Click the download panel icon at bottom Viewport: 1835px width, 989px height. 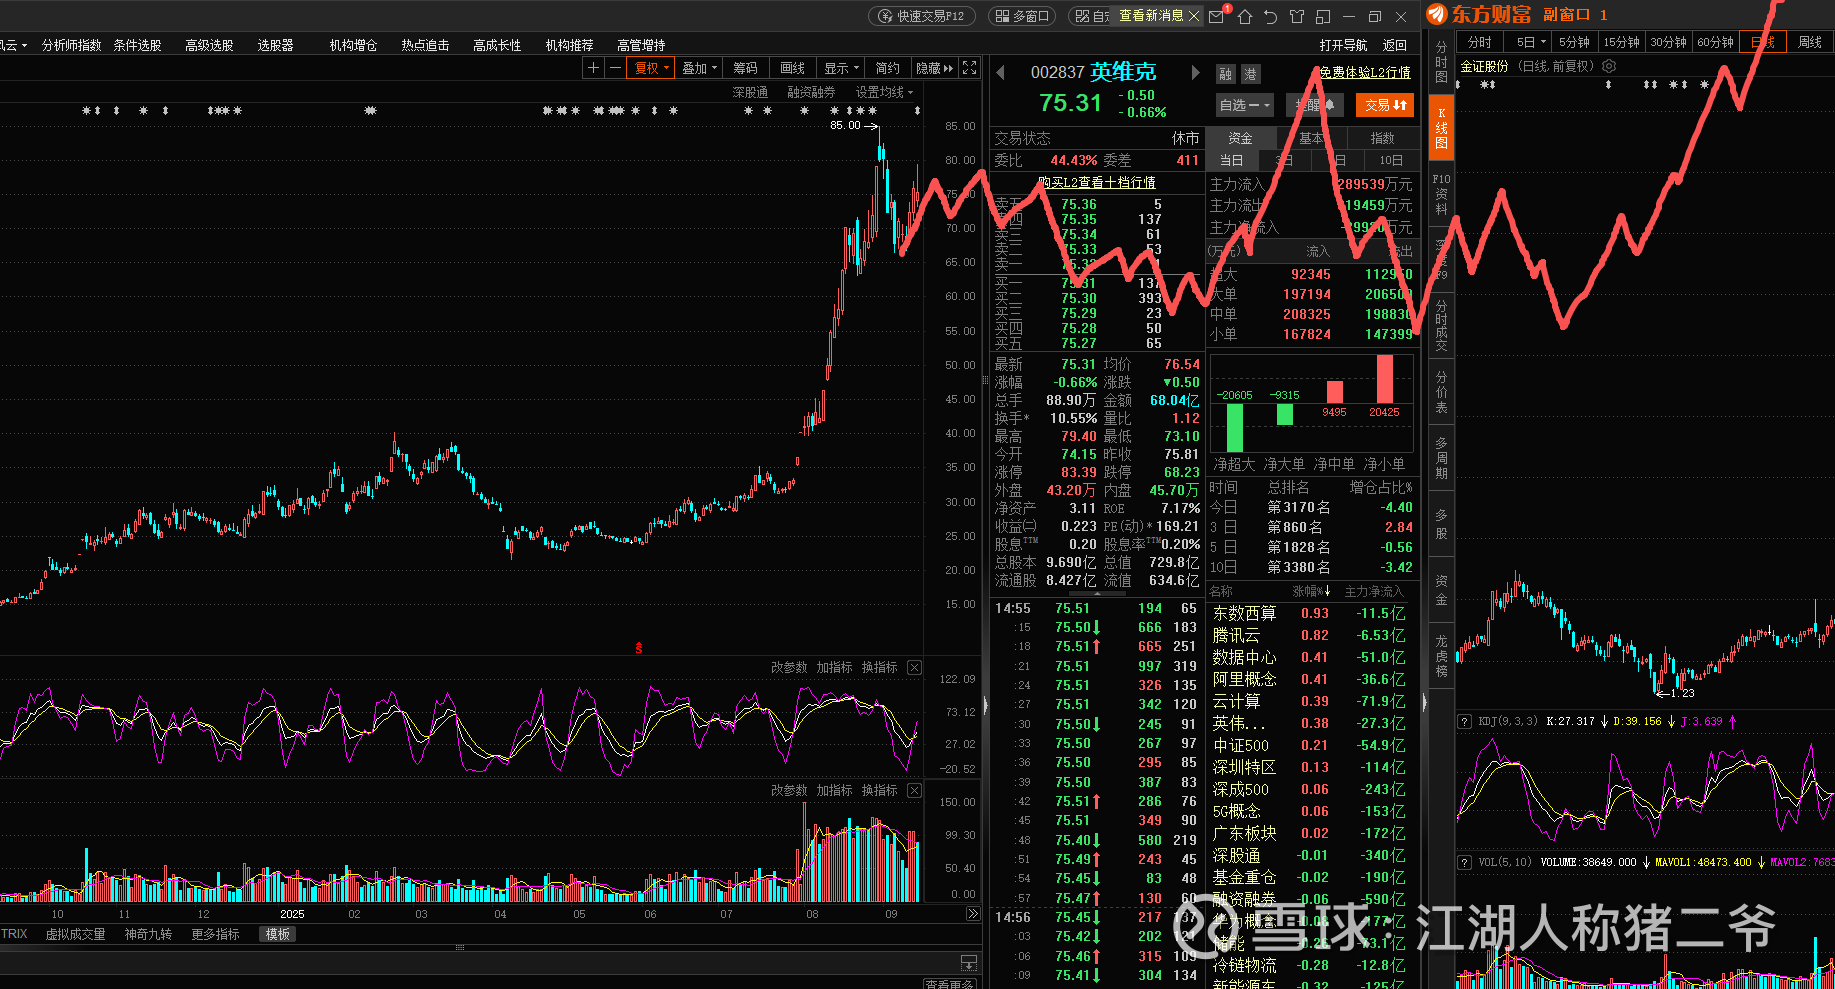(968, 962)
